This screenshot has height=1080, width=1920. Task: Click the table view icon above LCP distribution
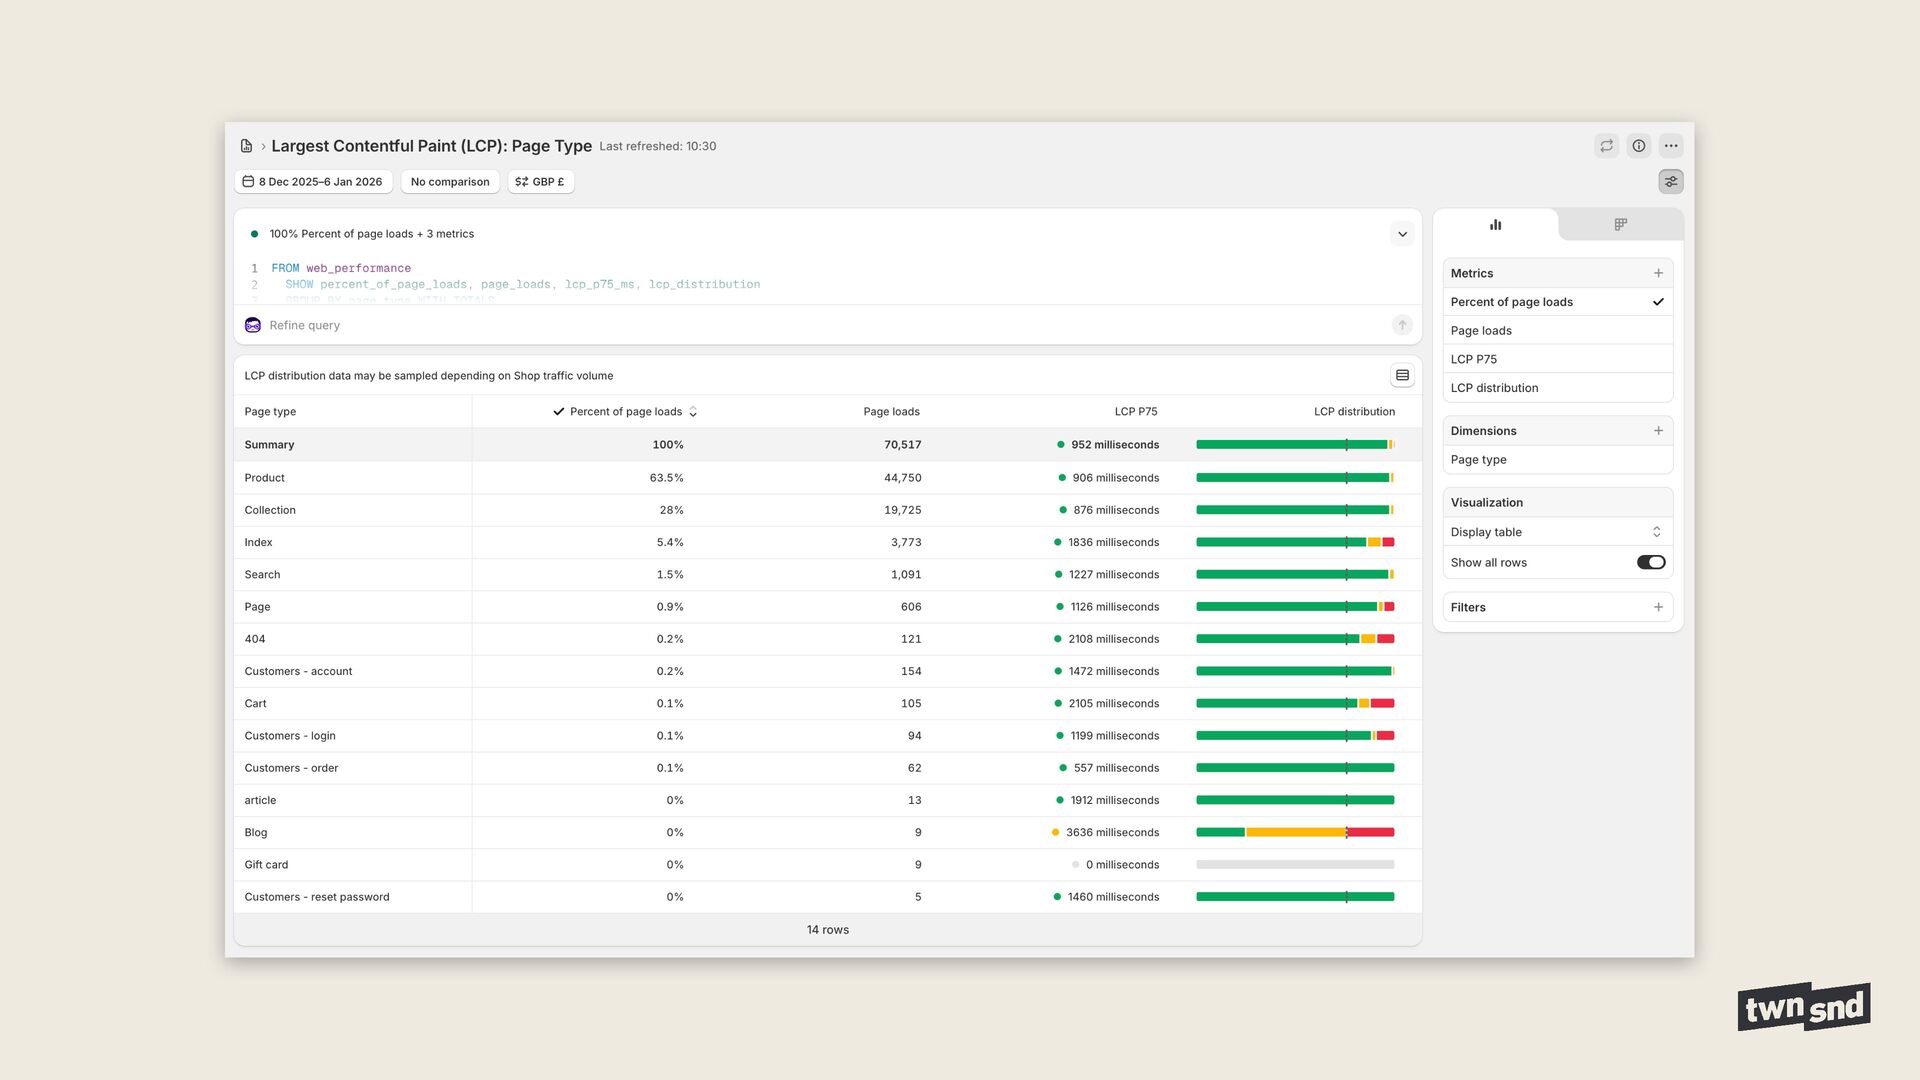(1402, 376)
